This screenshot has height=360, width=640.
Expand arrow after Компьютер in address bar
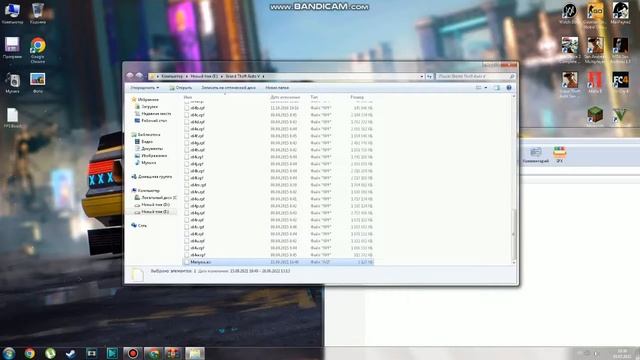pos(187,76)
